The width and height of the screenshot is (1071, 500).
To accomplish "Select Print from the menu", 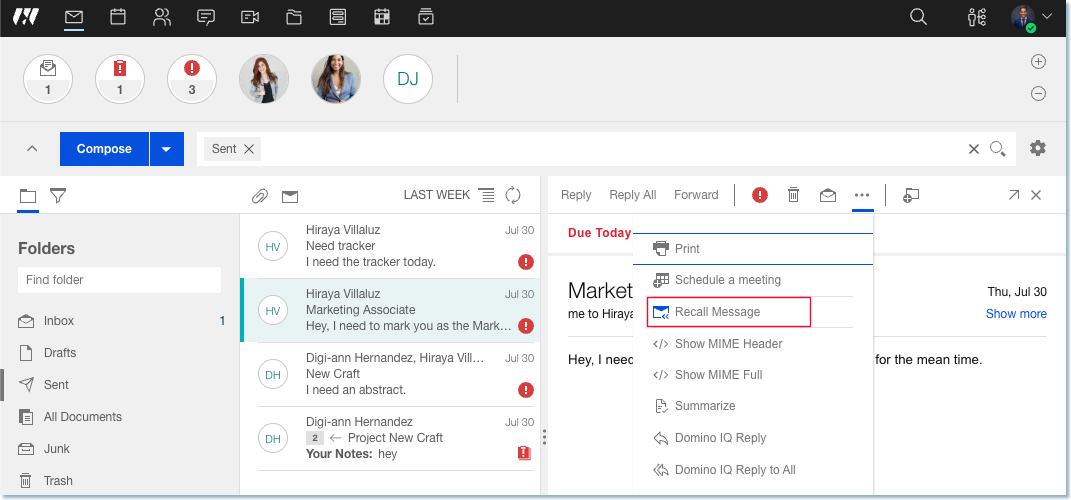I will click(x=753, y=249).
